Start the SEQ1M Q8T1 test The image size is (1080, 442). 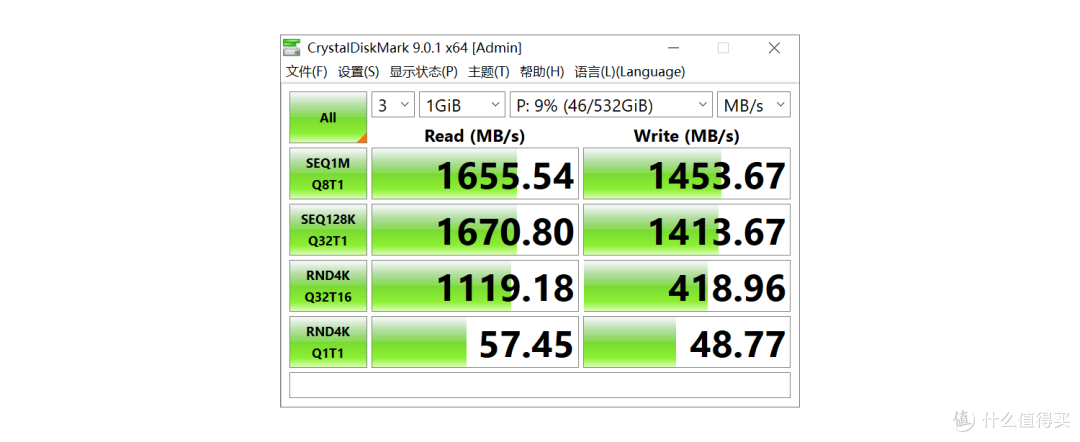coord(328,173)
